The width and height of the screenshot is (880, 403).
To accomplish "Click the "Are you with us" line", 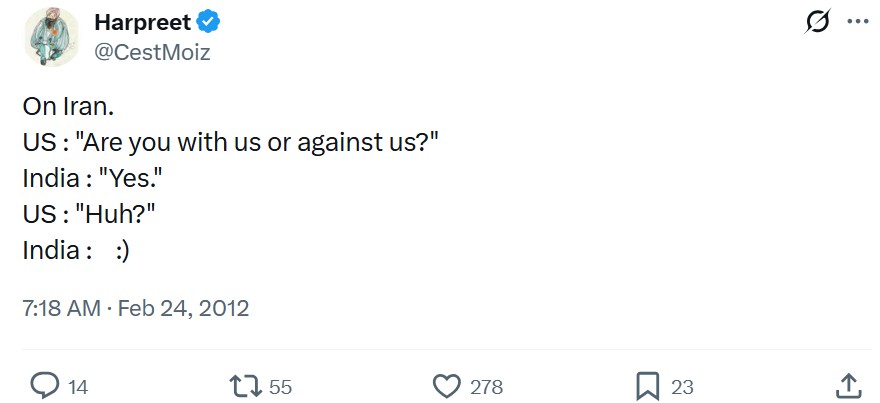I will click(230, 144).
